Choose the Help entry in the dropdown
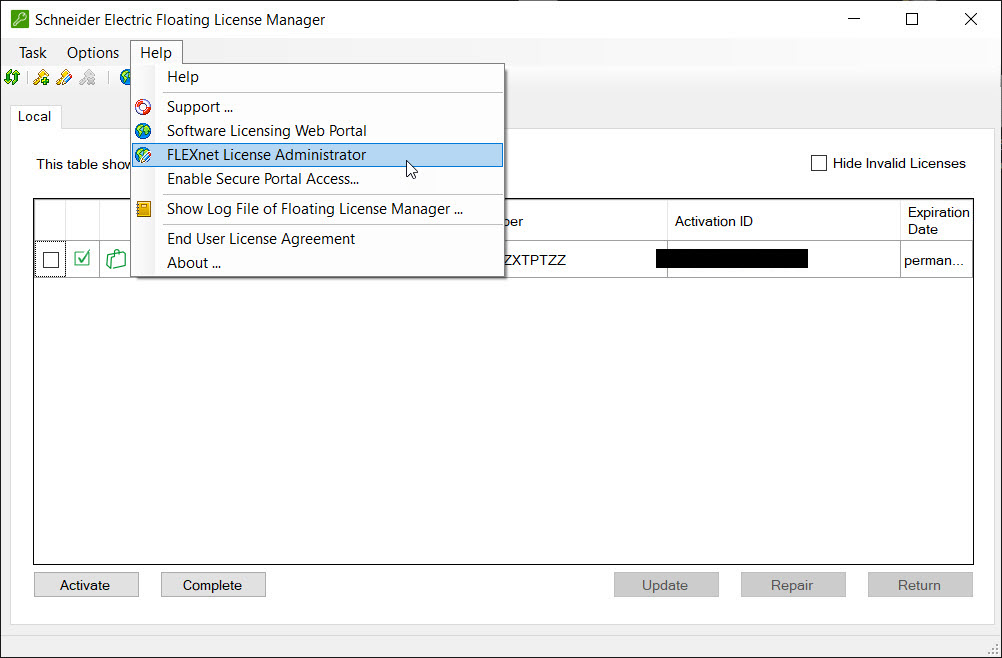The width and height of the screenshot is (1002, 658). tap(318, 77)
